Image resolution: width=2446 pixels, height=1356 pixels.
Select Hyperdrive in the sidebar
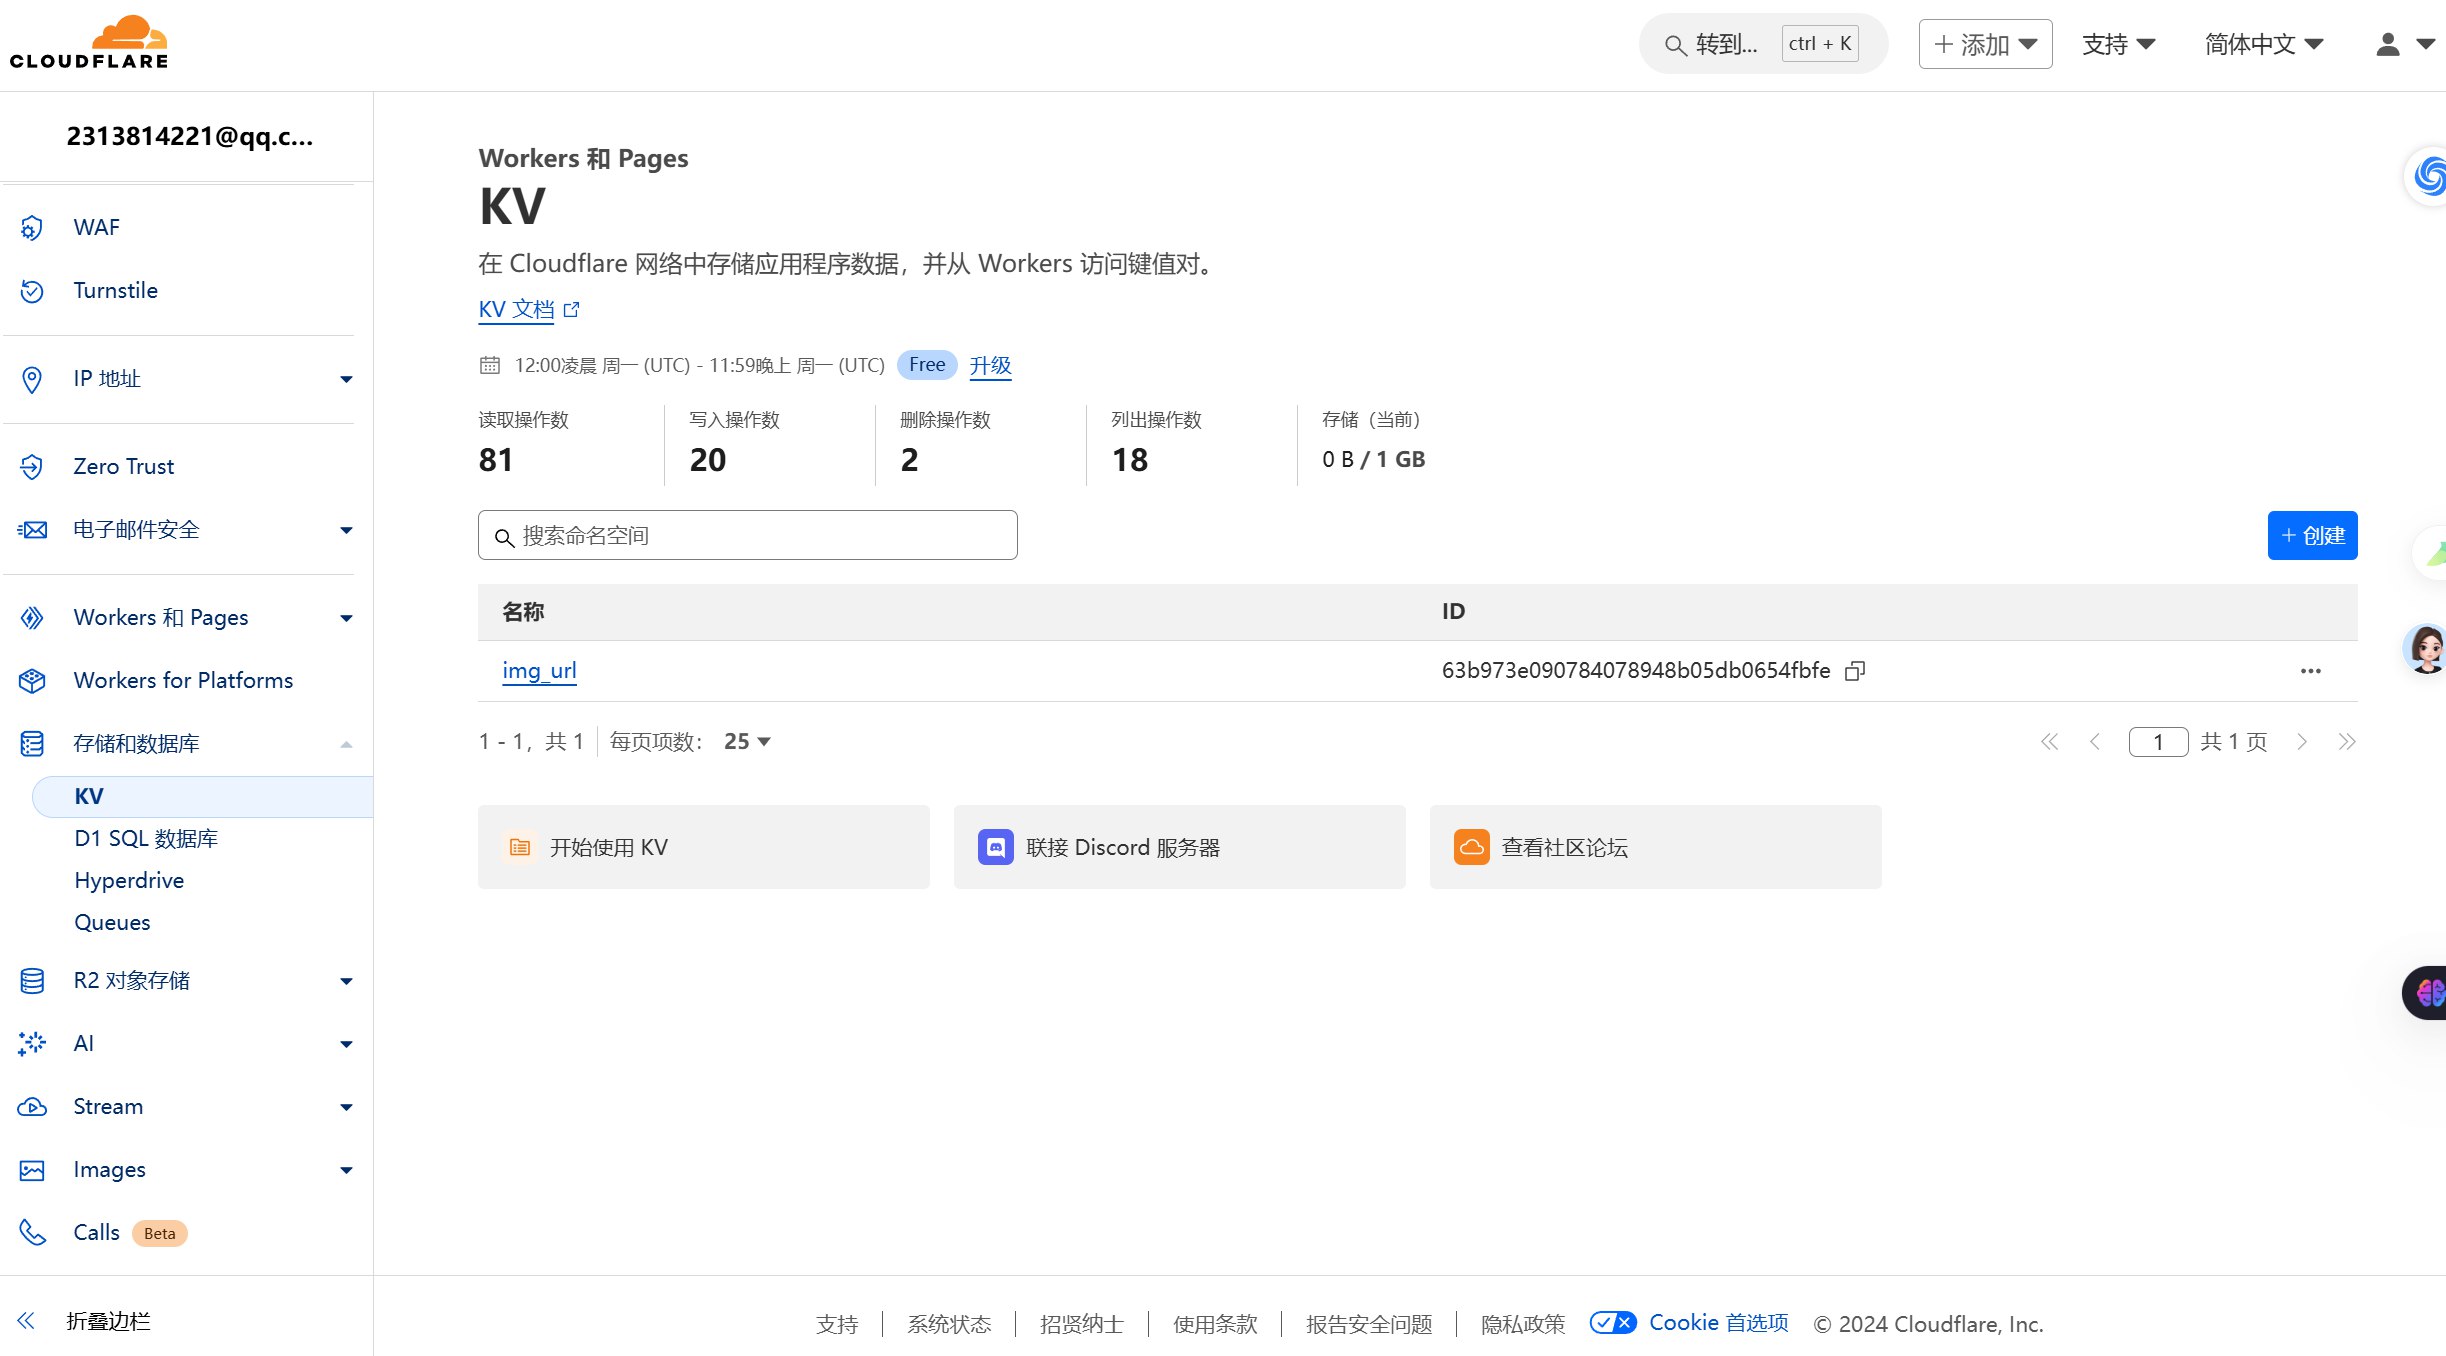tap(129, 881)
